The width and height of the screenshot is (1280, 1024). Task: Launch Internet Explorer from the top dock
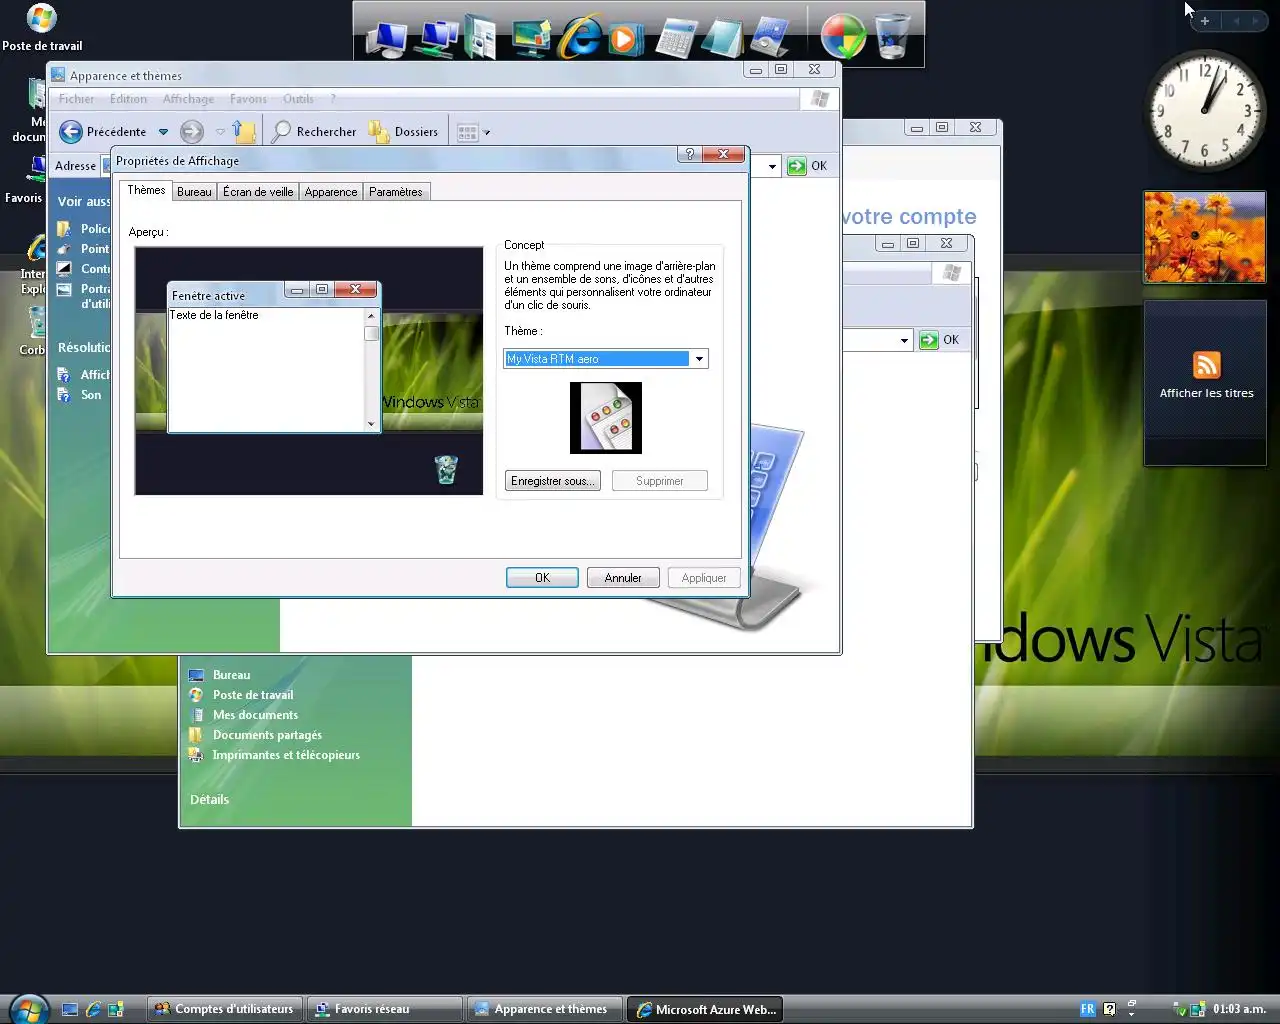(x=579, y=37)
